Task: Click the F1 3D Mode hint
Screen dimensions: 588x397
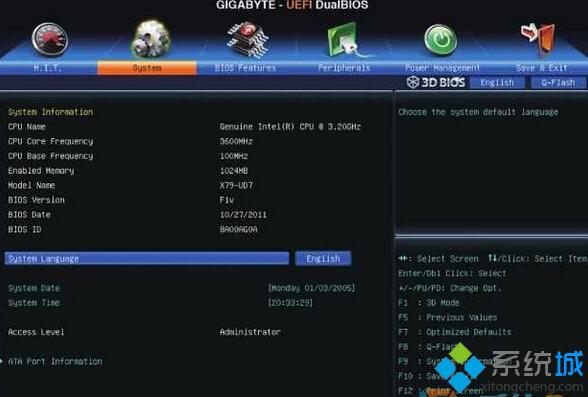Action: coord(429,303)
